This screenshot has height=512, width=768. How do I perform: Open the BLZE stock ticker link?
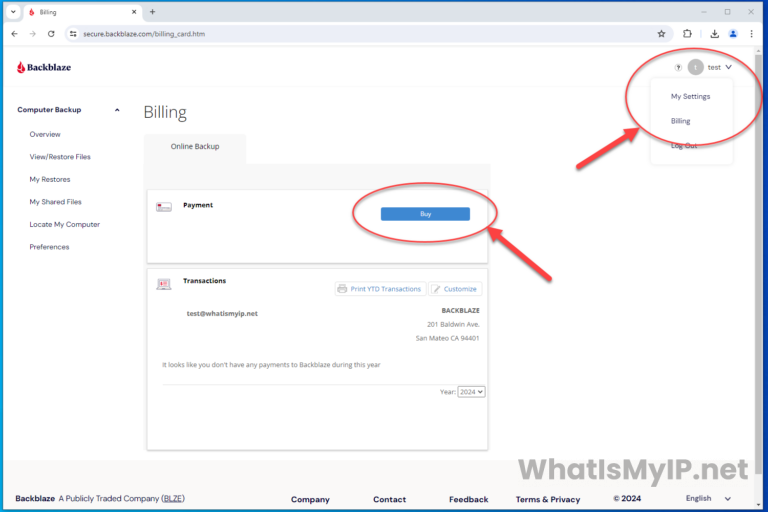173,498
